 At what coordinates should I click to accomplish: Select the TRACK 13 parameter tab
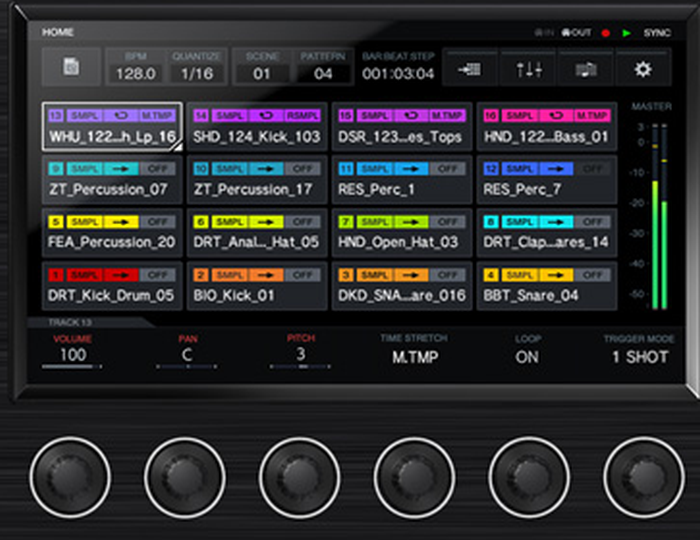click(x=70, y=322)
